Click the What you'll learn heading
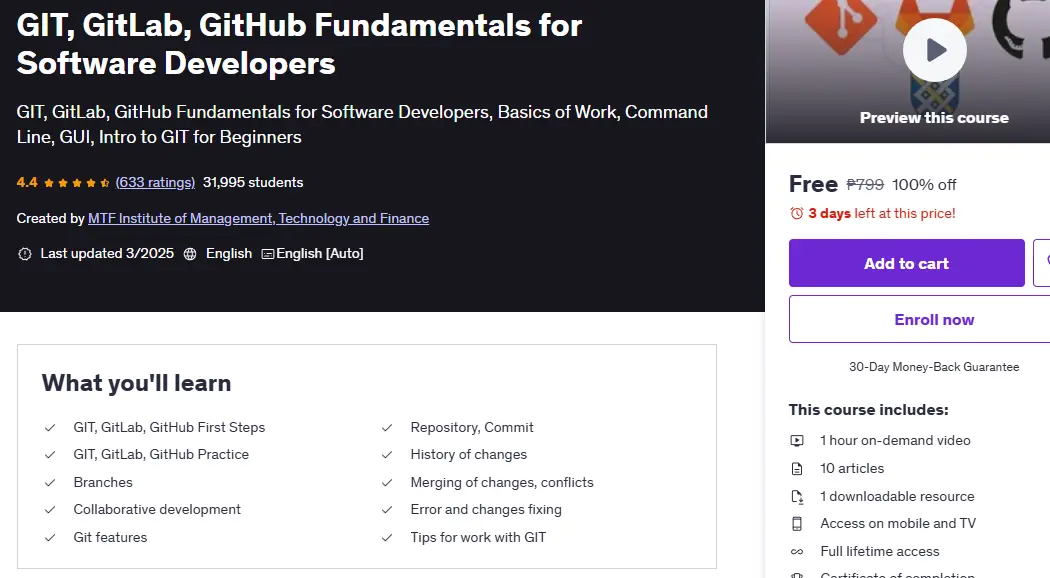Image resolution: width=1050 pixels, height=578 pixels. coord(137,383)
